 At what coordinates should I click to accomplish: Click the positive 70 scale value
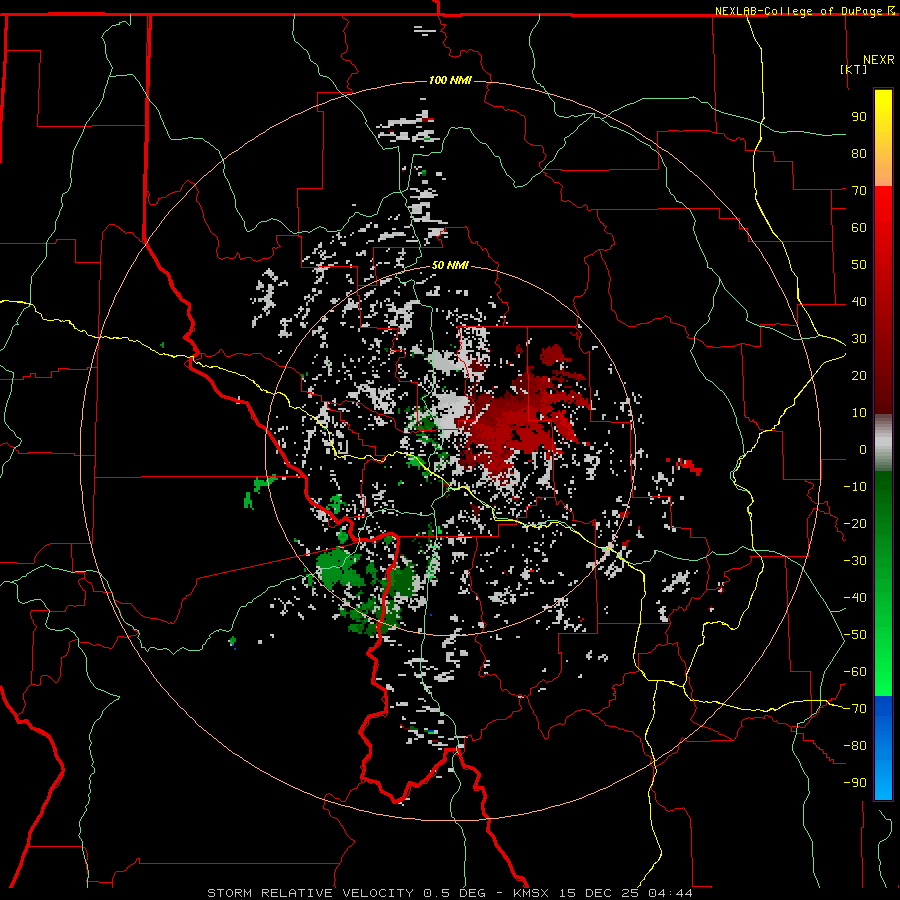(859, 191)
